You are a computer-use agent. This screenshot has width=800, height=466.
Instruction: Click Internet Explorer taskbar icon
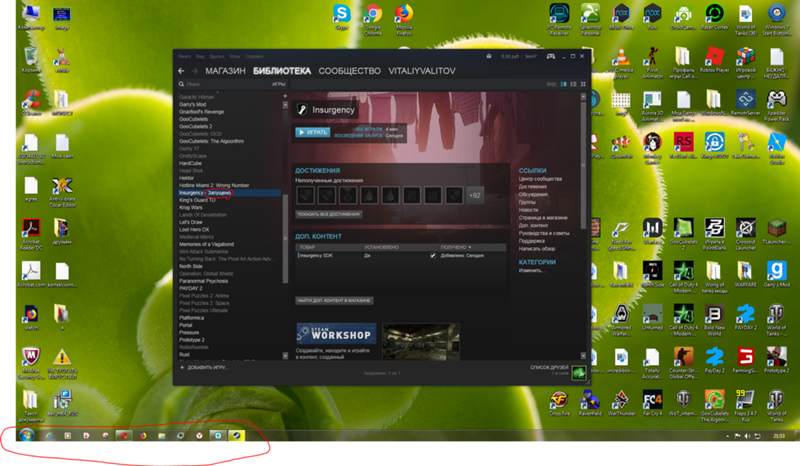click(x=49, y=435)
